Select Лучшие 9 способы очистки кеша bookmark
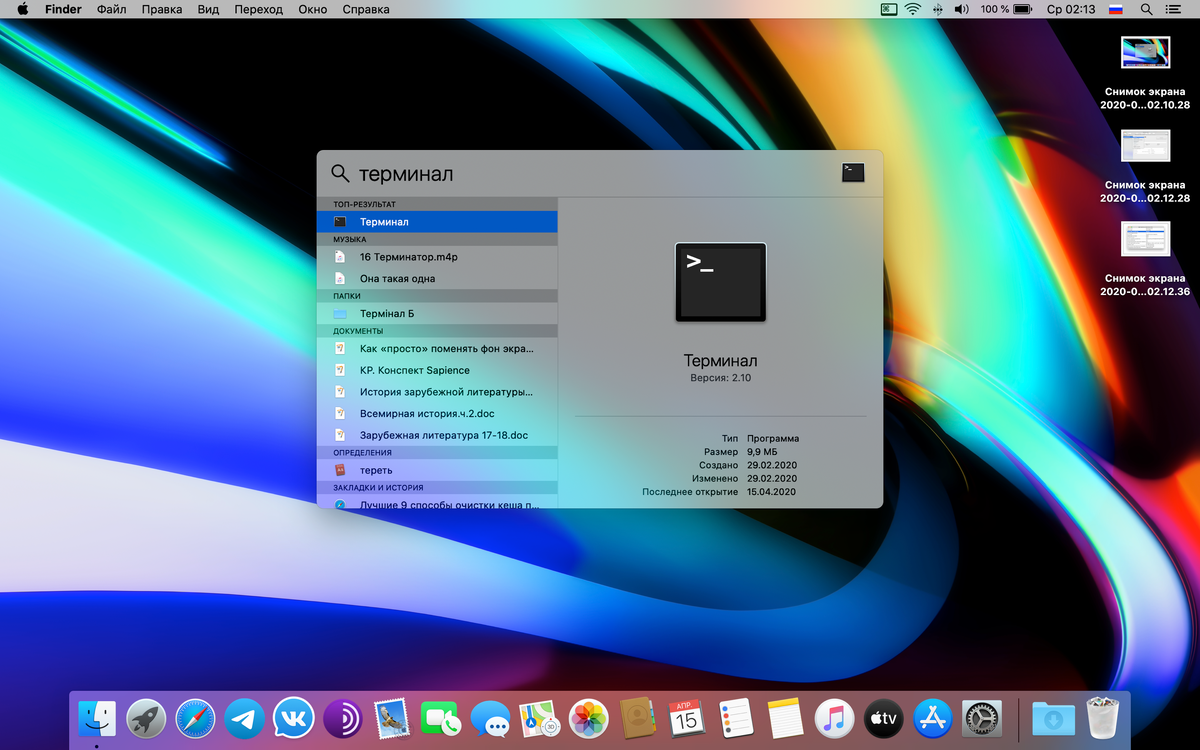The image size is (1200, 750). pos(437,503)
